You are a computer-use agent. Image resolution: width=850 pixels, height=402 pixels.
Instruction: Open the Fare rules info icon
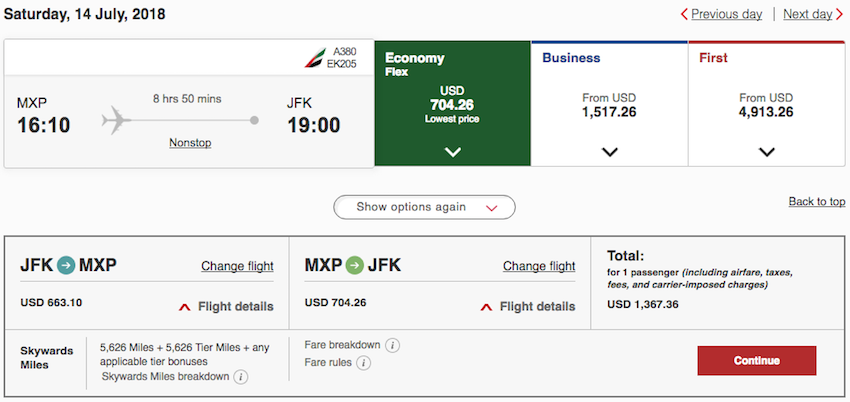click(x=364, y=362)
